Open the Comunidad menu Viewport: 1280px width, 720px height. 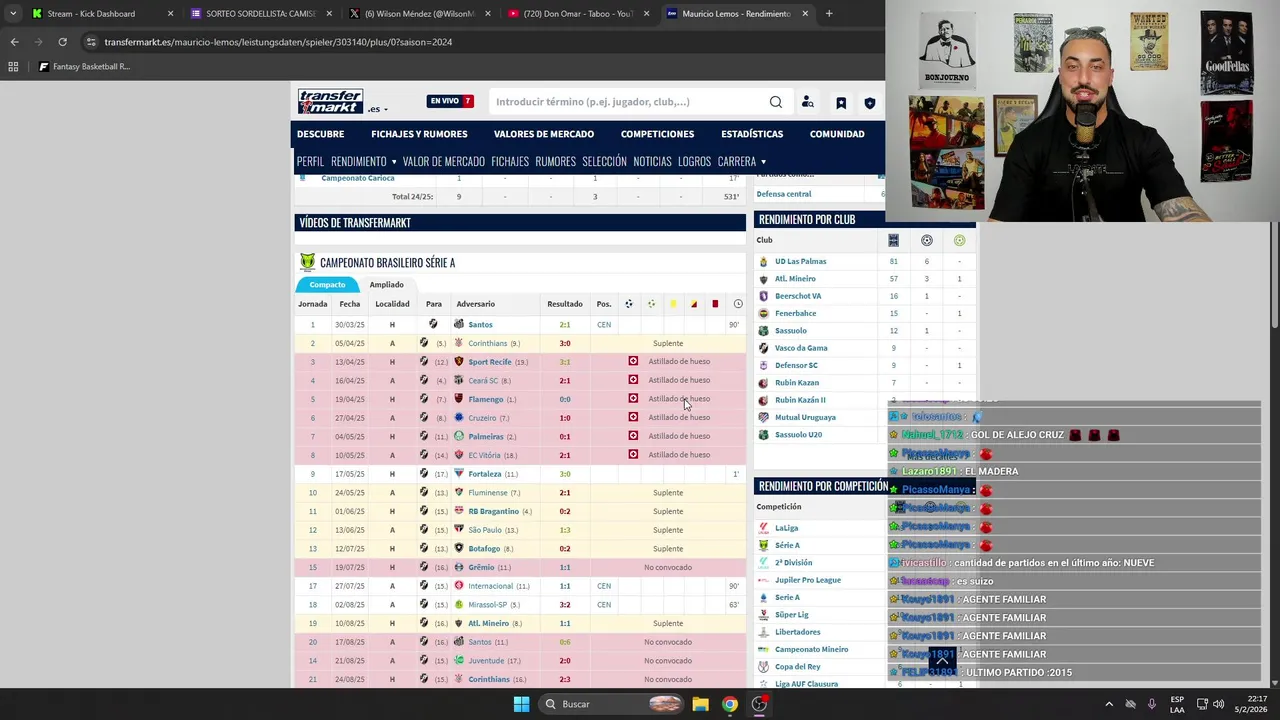point(837,134)
